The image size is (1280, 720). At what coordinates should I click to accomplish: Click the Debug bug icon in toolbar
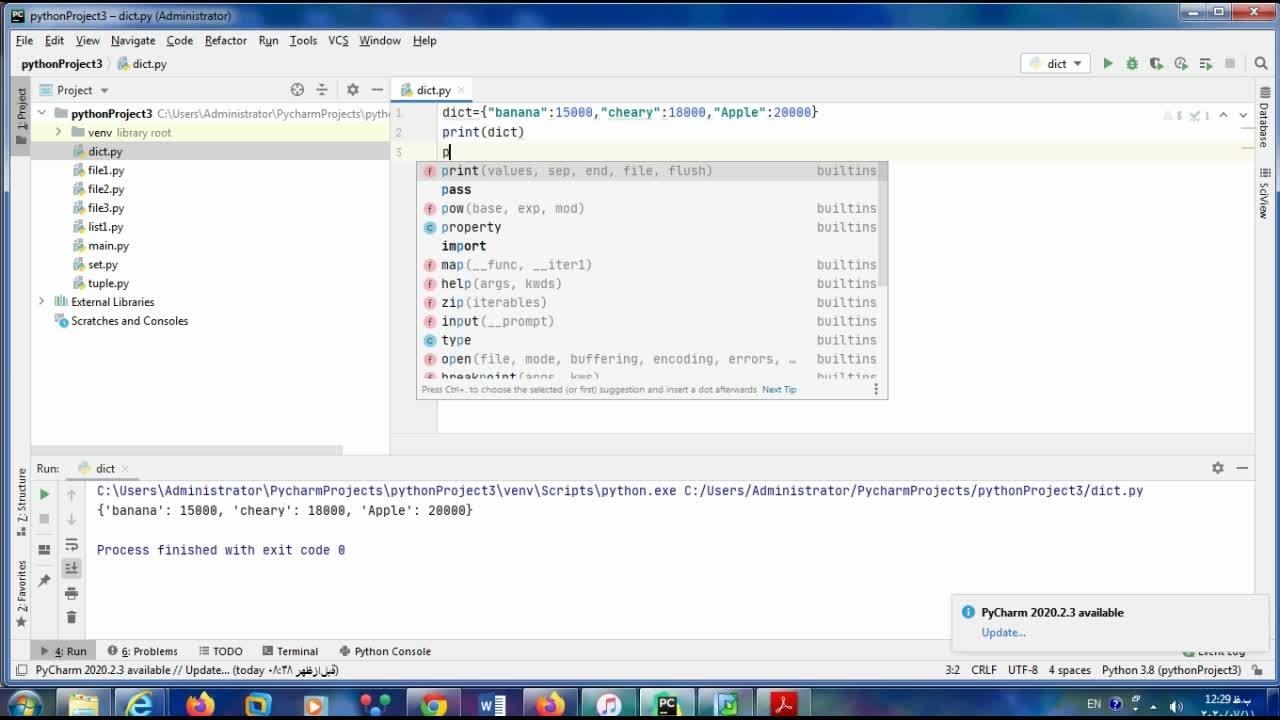click(1132, 63)
